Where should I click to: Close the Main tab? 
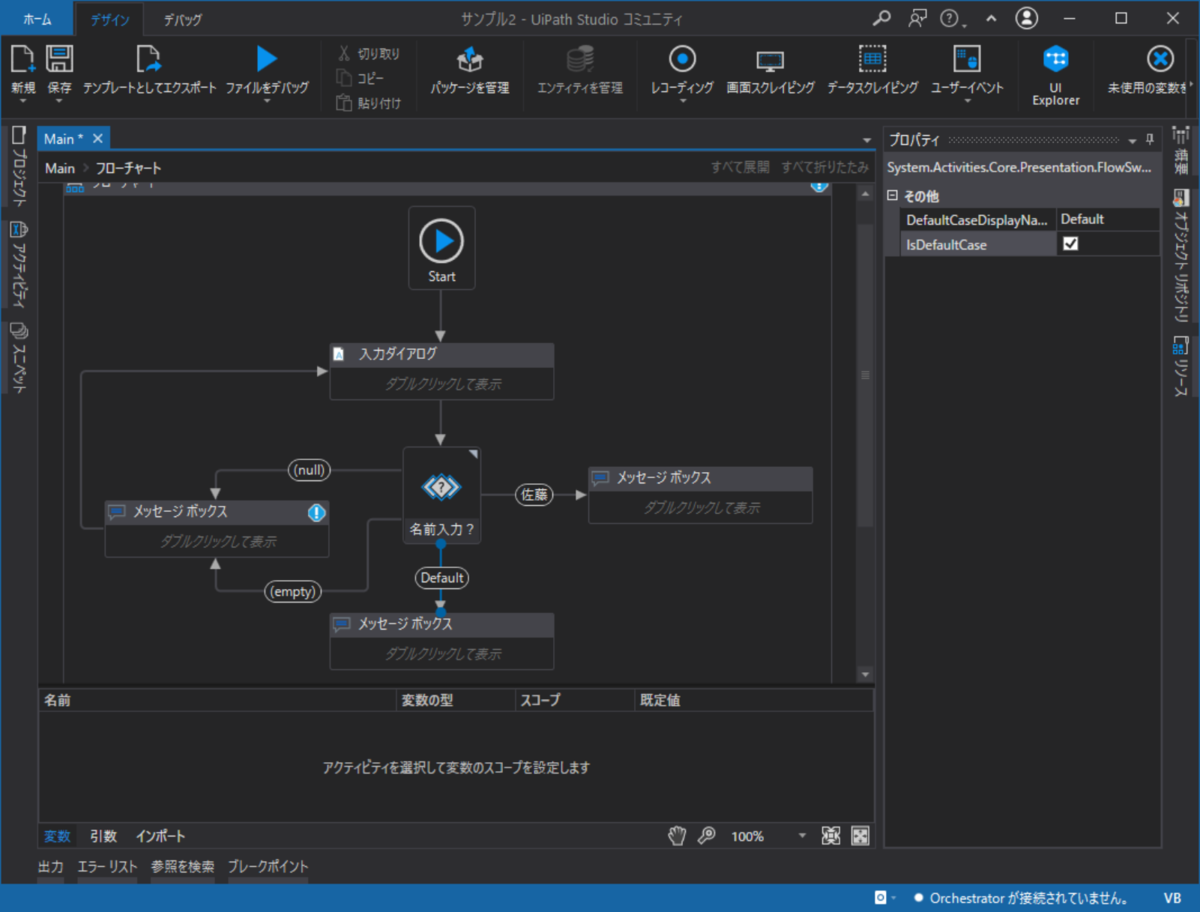[x=98, y=139]
